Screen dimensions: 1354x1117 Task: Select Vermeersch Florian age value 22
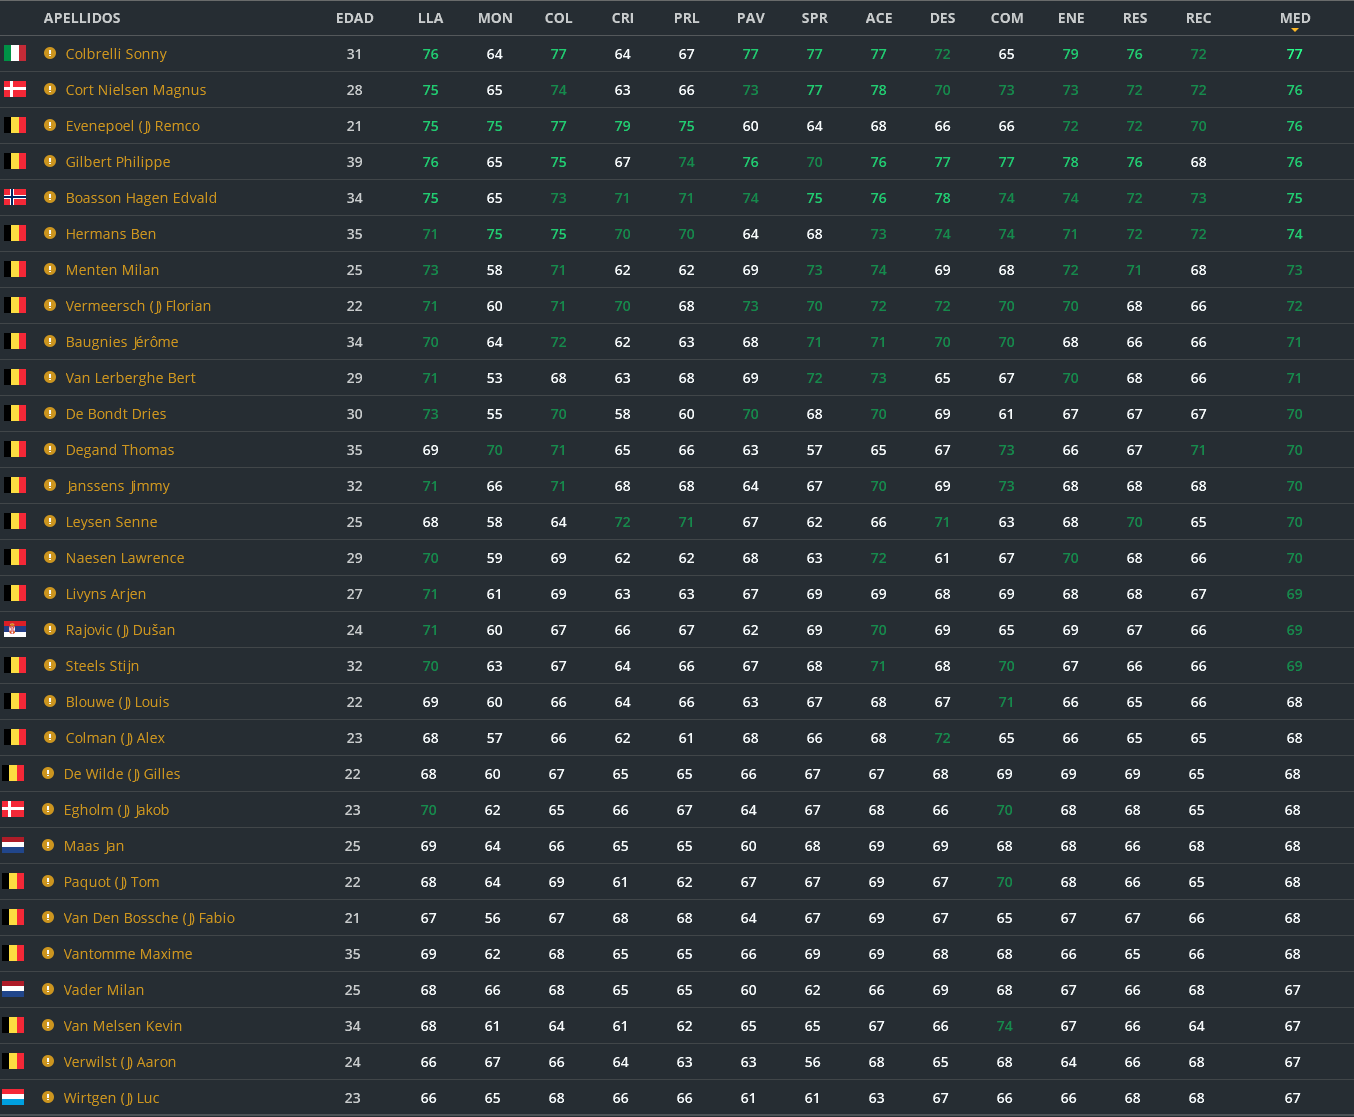pyautogui.click(x=355, y=306)
